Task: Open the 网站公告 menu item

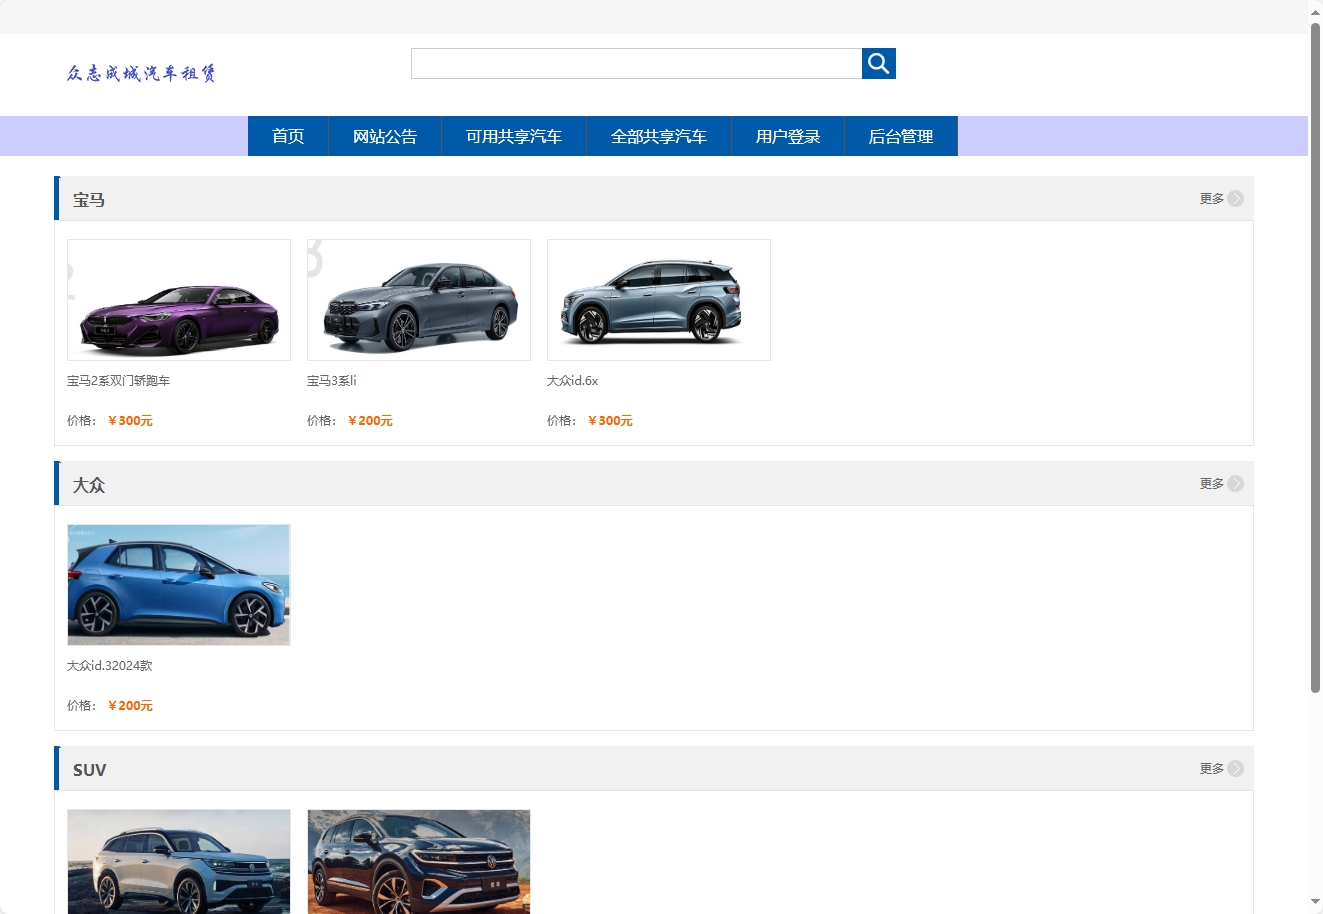Action: click(x=384, y=136)
